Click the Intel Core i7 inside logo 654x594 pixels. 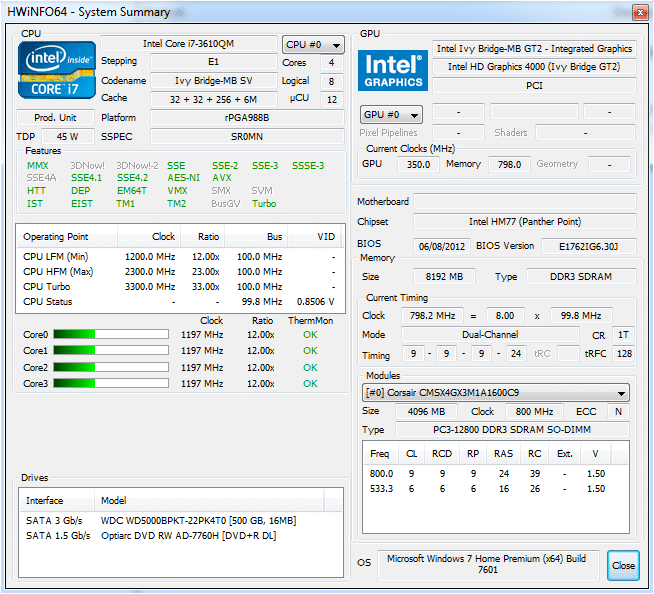point(57,70)
